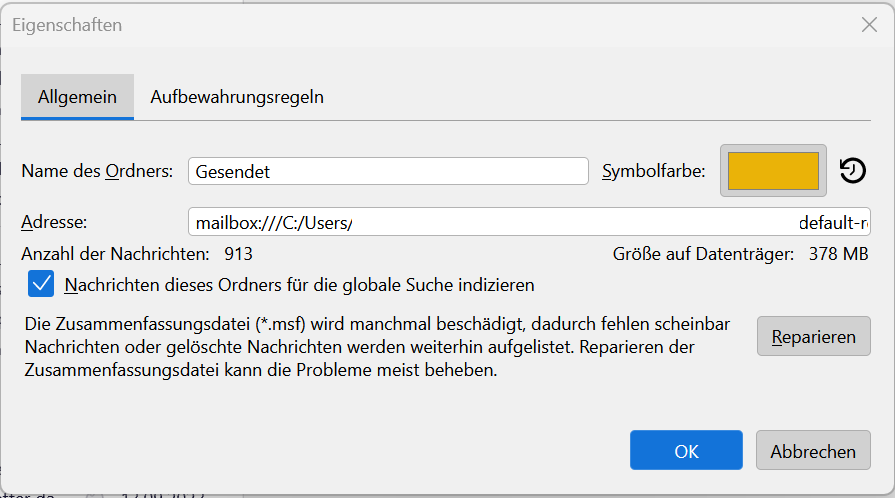Click the 'Symbolfarbe:' label

click(653, 171)
